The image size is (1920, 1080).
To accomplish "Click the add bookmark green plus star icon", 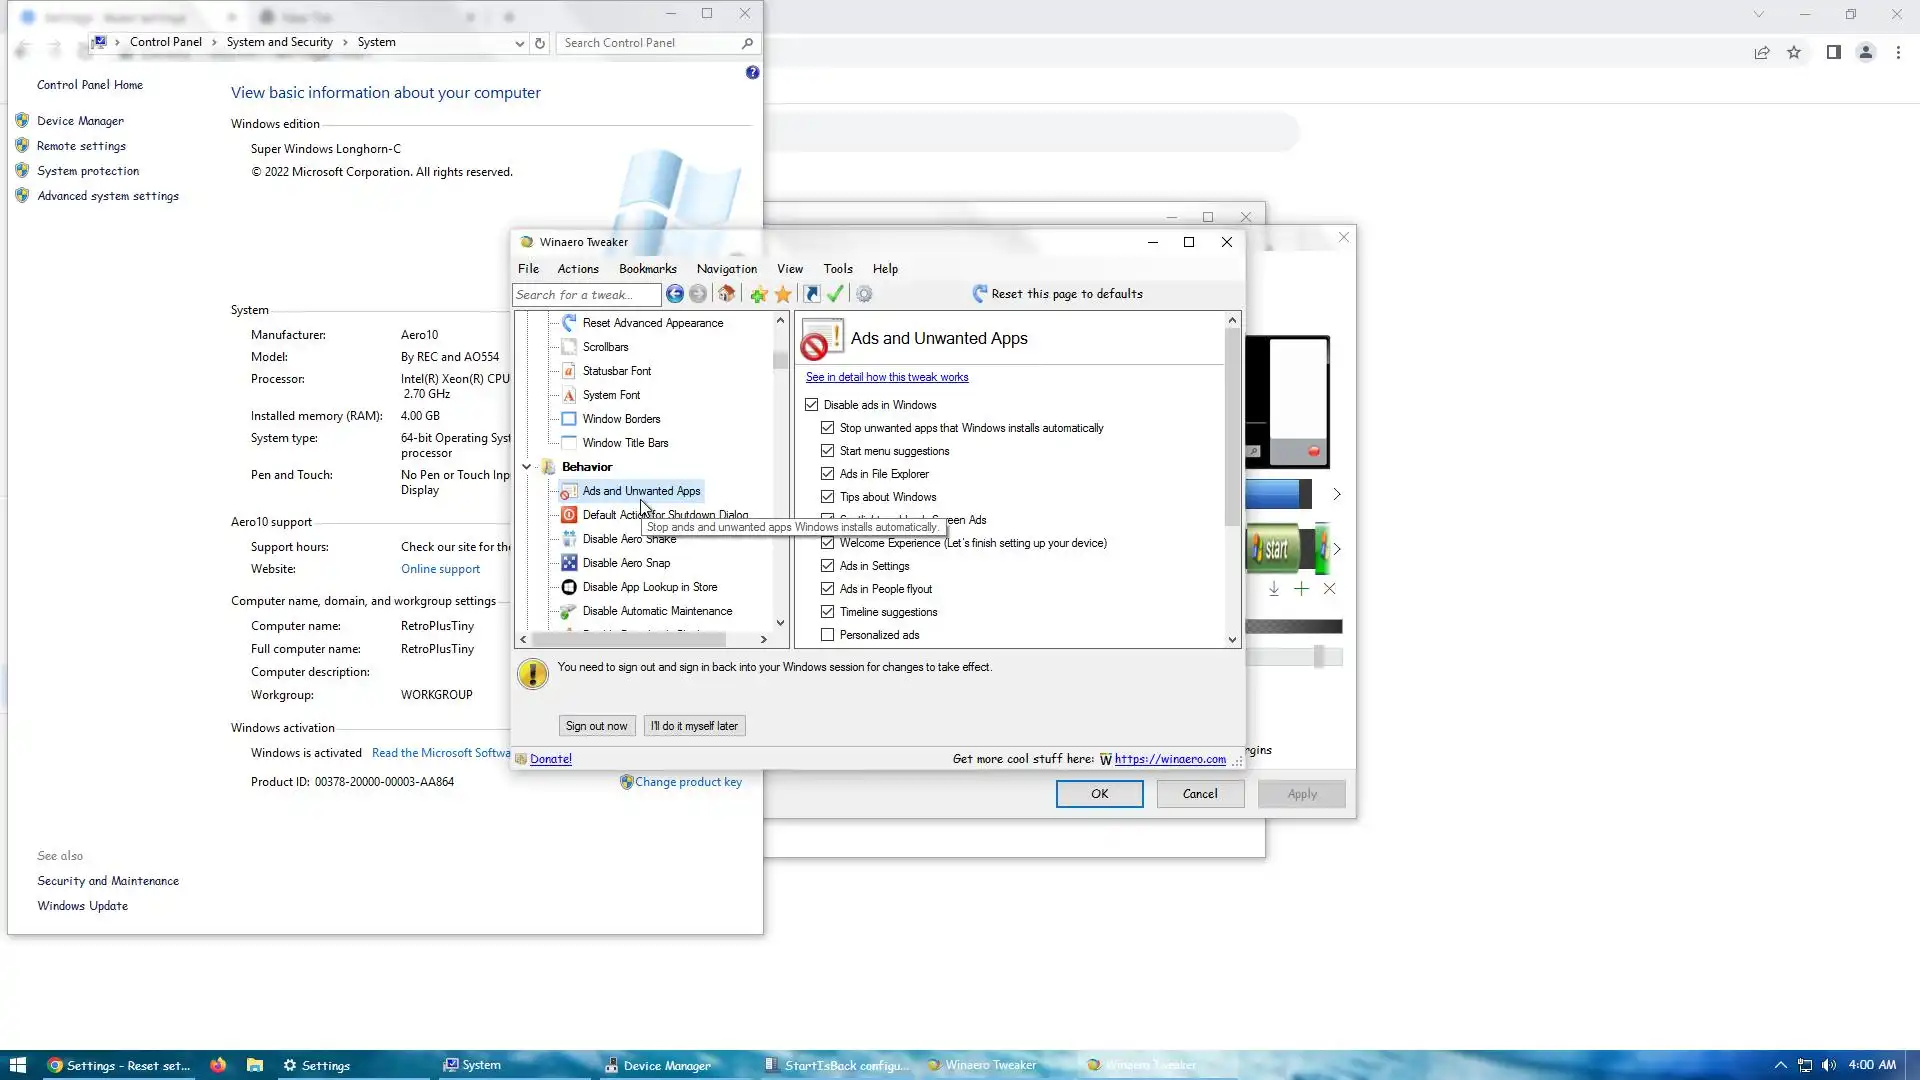I will coord(758,294).
